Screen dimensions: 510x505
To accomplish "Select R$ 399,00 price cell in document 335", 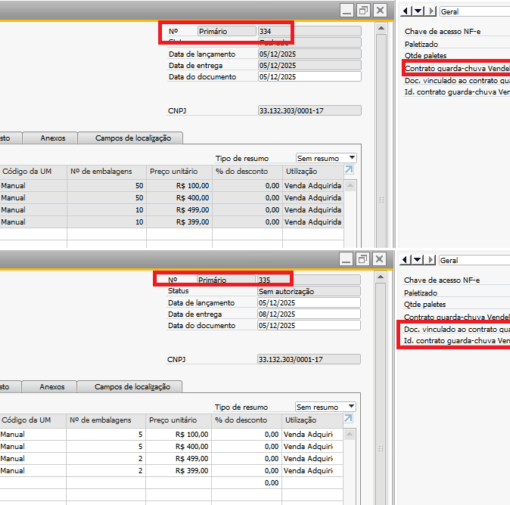I will coord(179,471).
